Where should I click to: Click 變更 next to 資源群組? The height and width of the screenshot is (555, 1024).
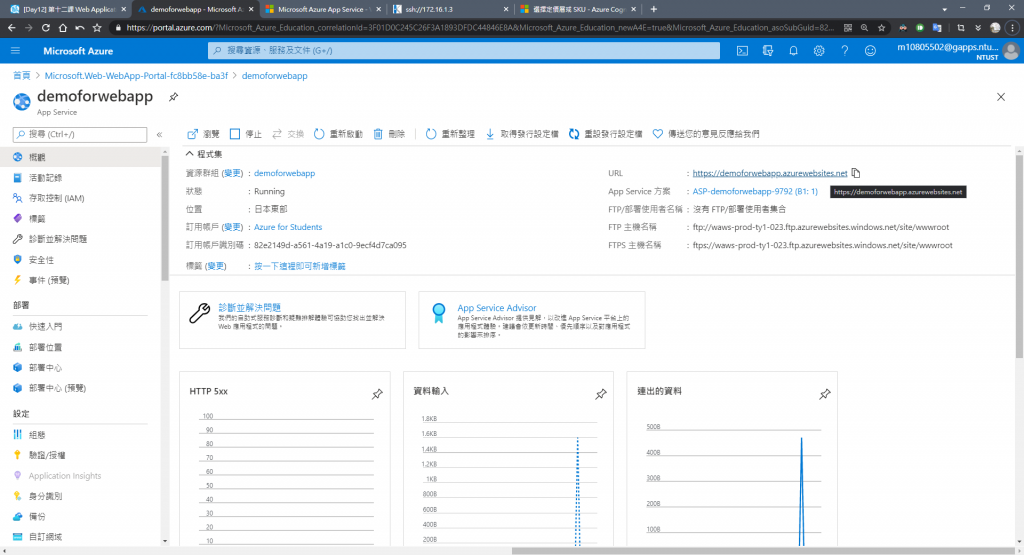tap(232, 173)
